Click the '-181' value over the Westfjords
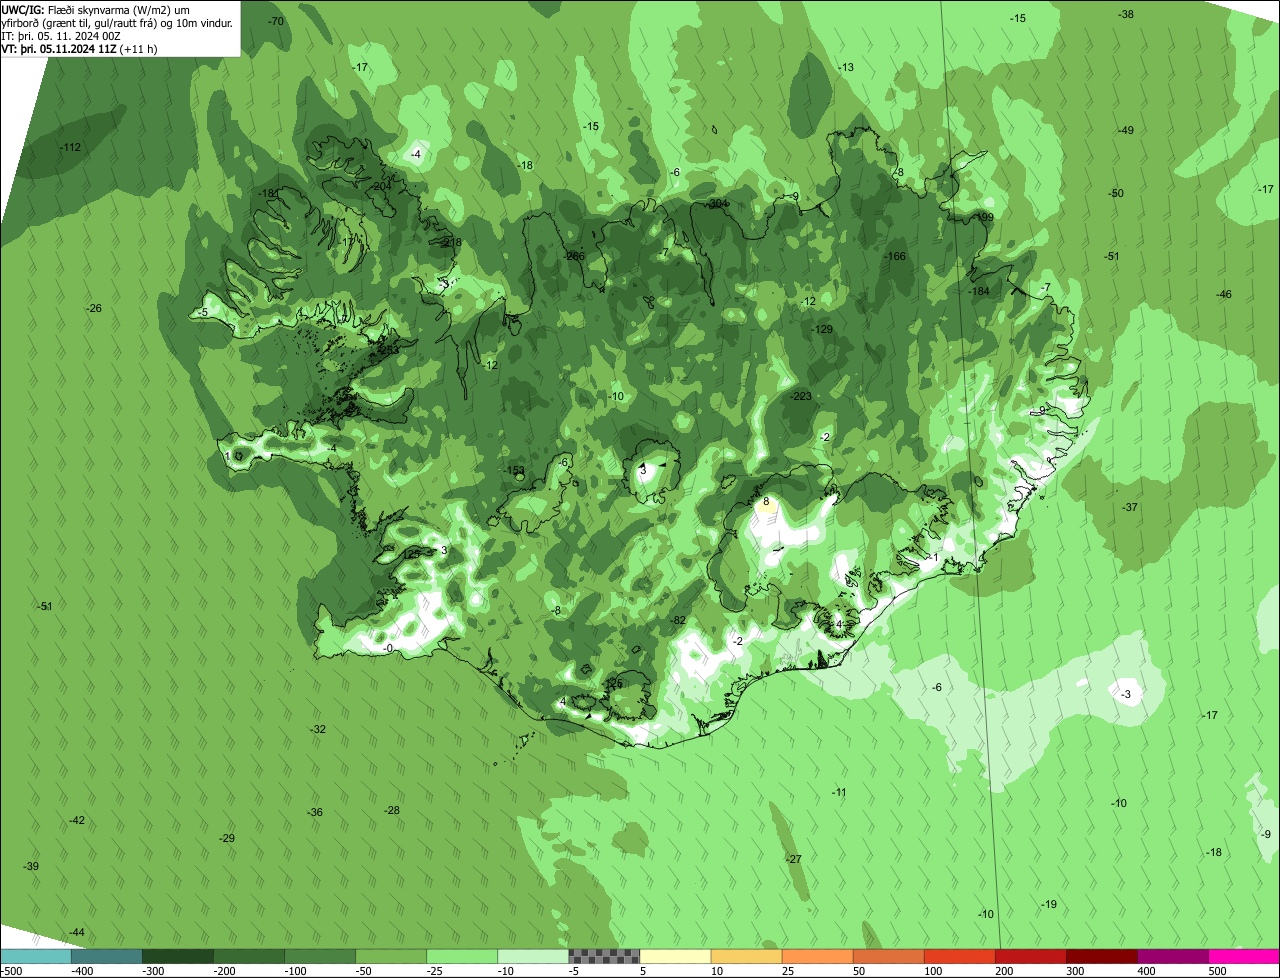Viewport: 1280px width, 978px height. point(268,193)
